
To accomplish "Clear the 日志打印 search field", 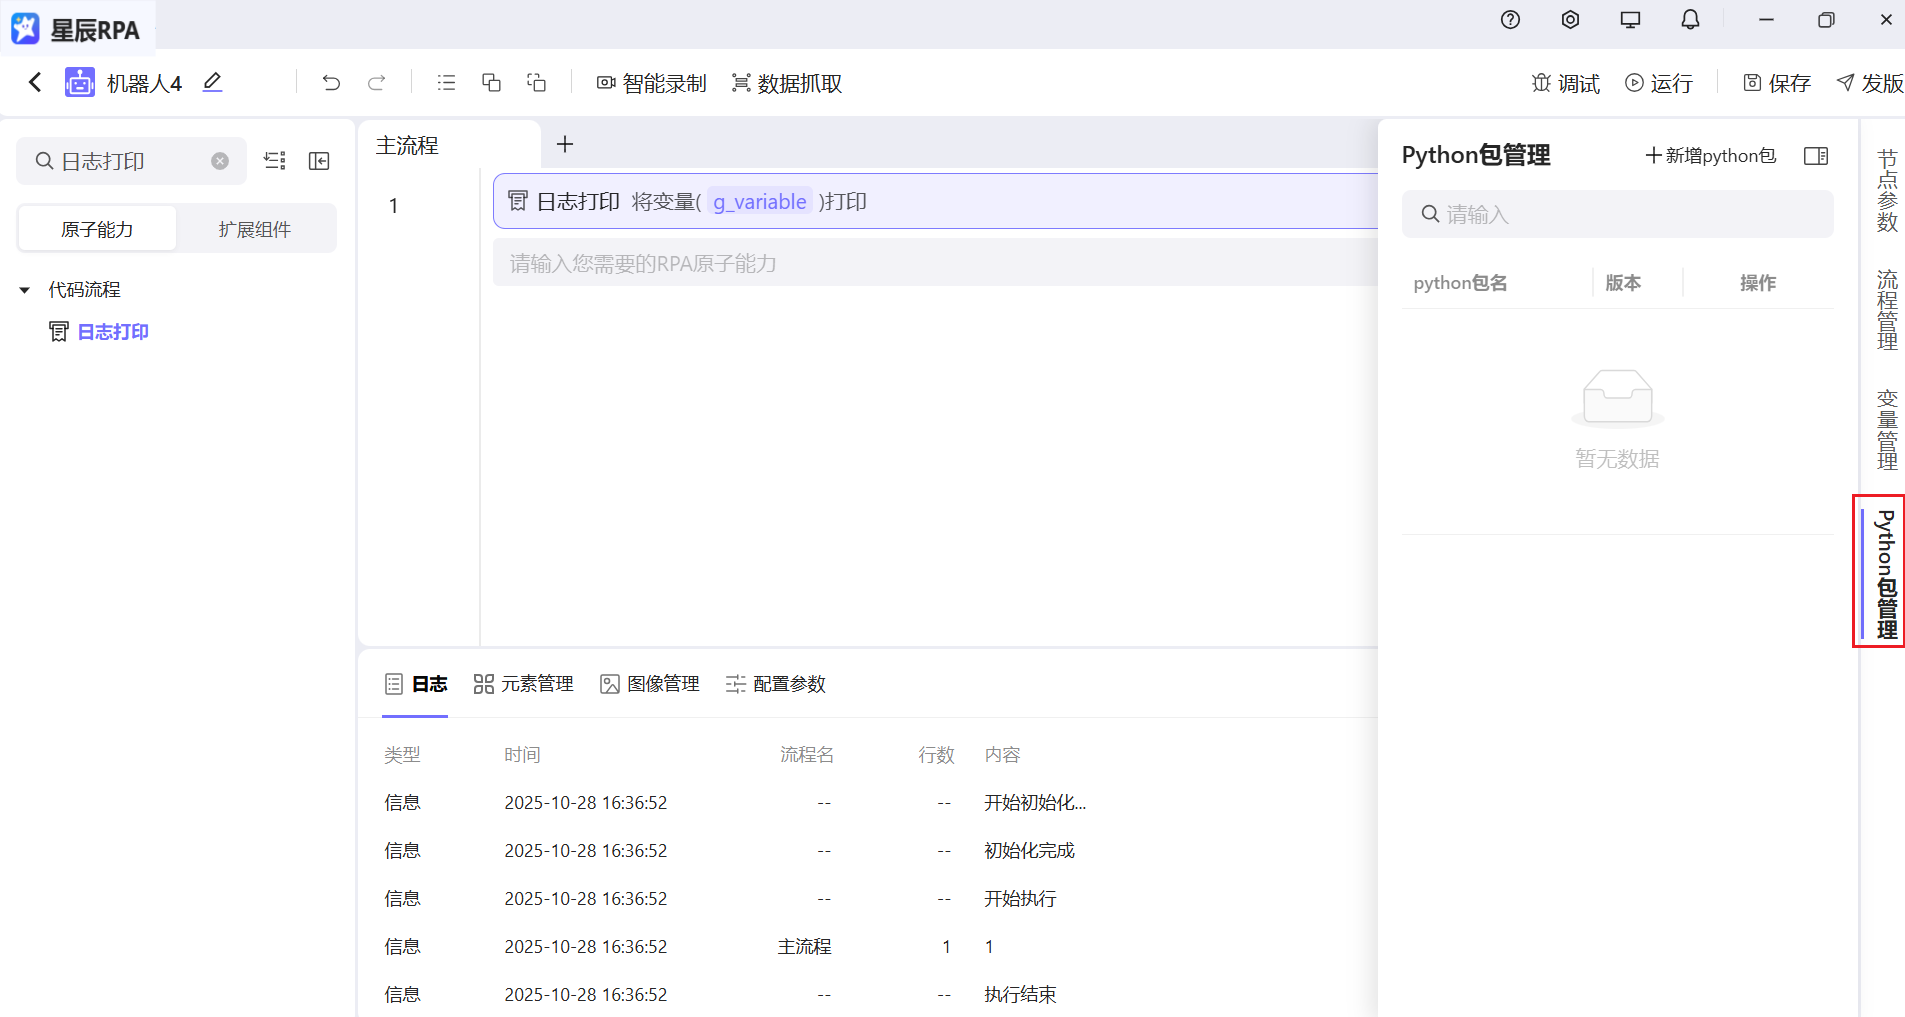I will (220, 161).
